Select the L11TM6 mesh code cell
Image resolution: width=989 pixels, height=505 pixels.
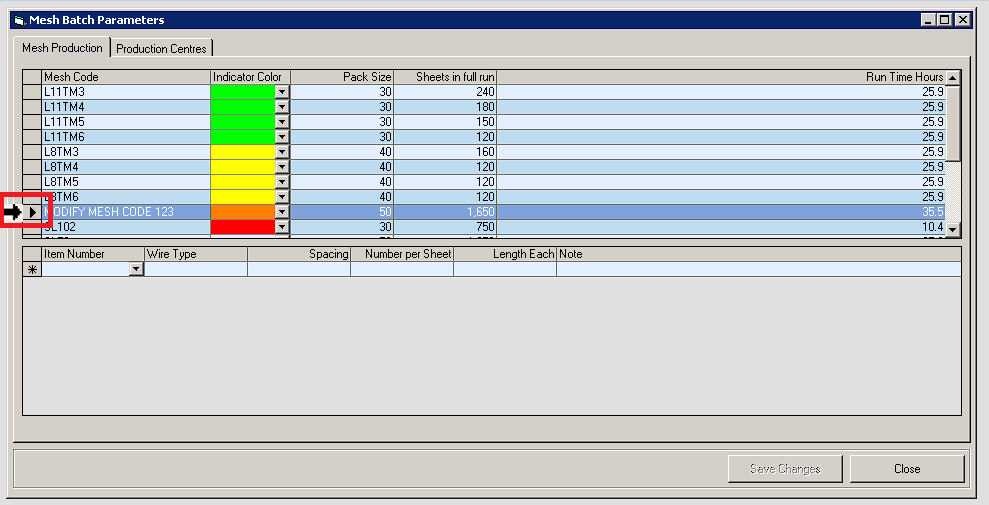coord(126,137)
